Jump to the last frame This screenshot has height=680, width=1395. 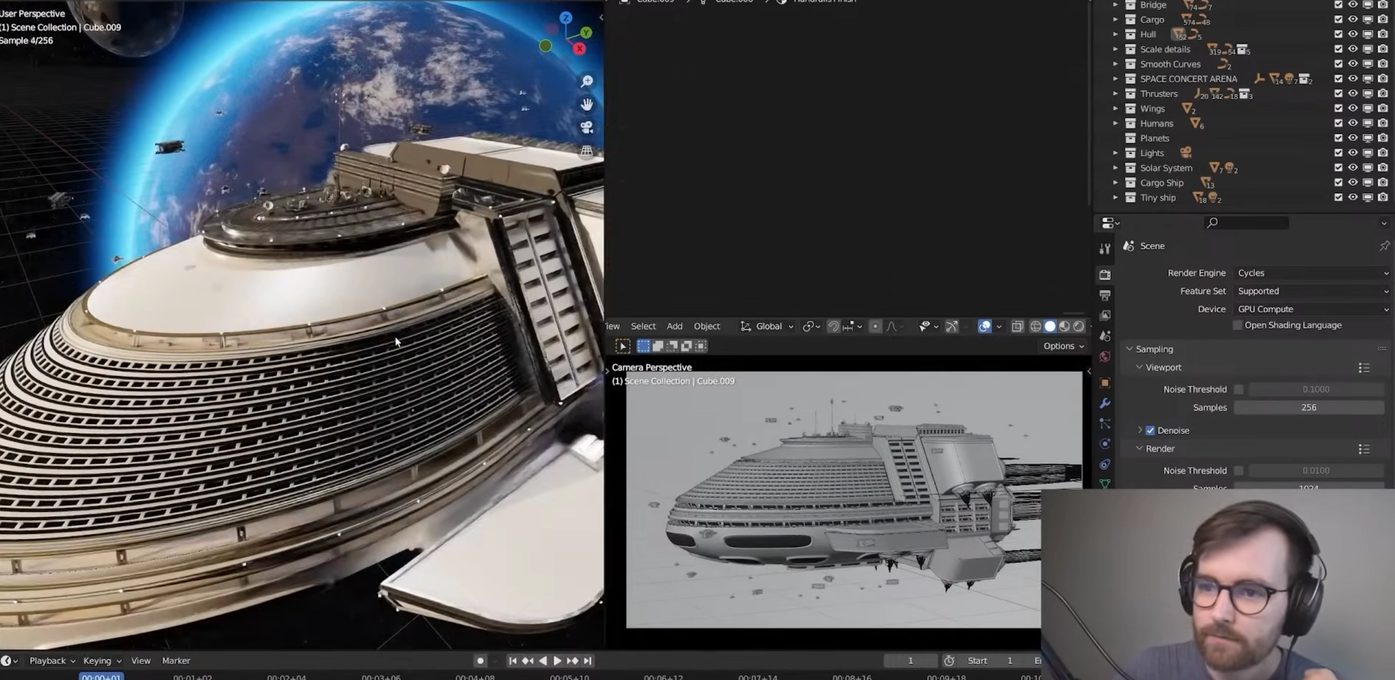[x=588, y=661]
